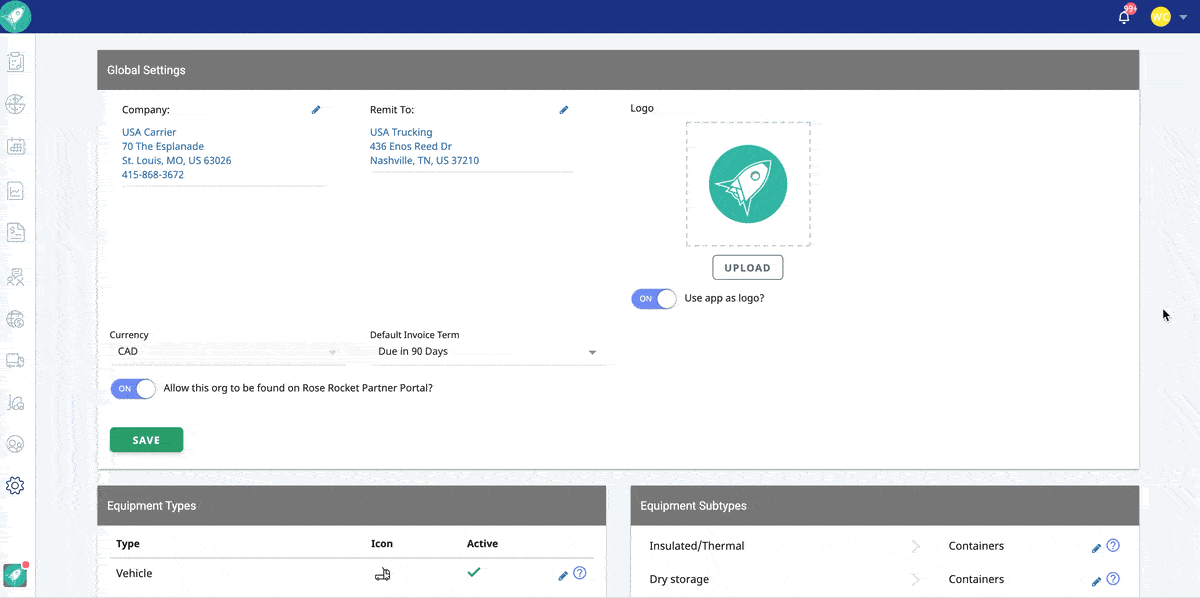The width and height of the screenshot is (1200, 598).
Task: Open the Default Invoice Term dropdown
Action: [487, 352]
